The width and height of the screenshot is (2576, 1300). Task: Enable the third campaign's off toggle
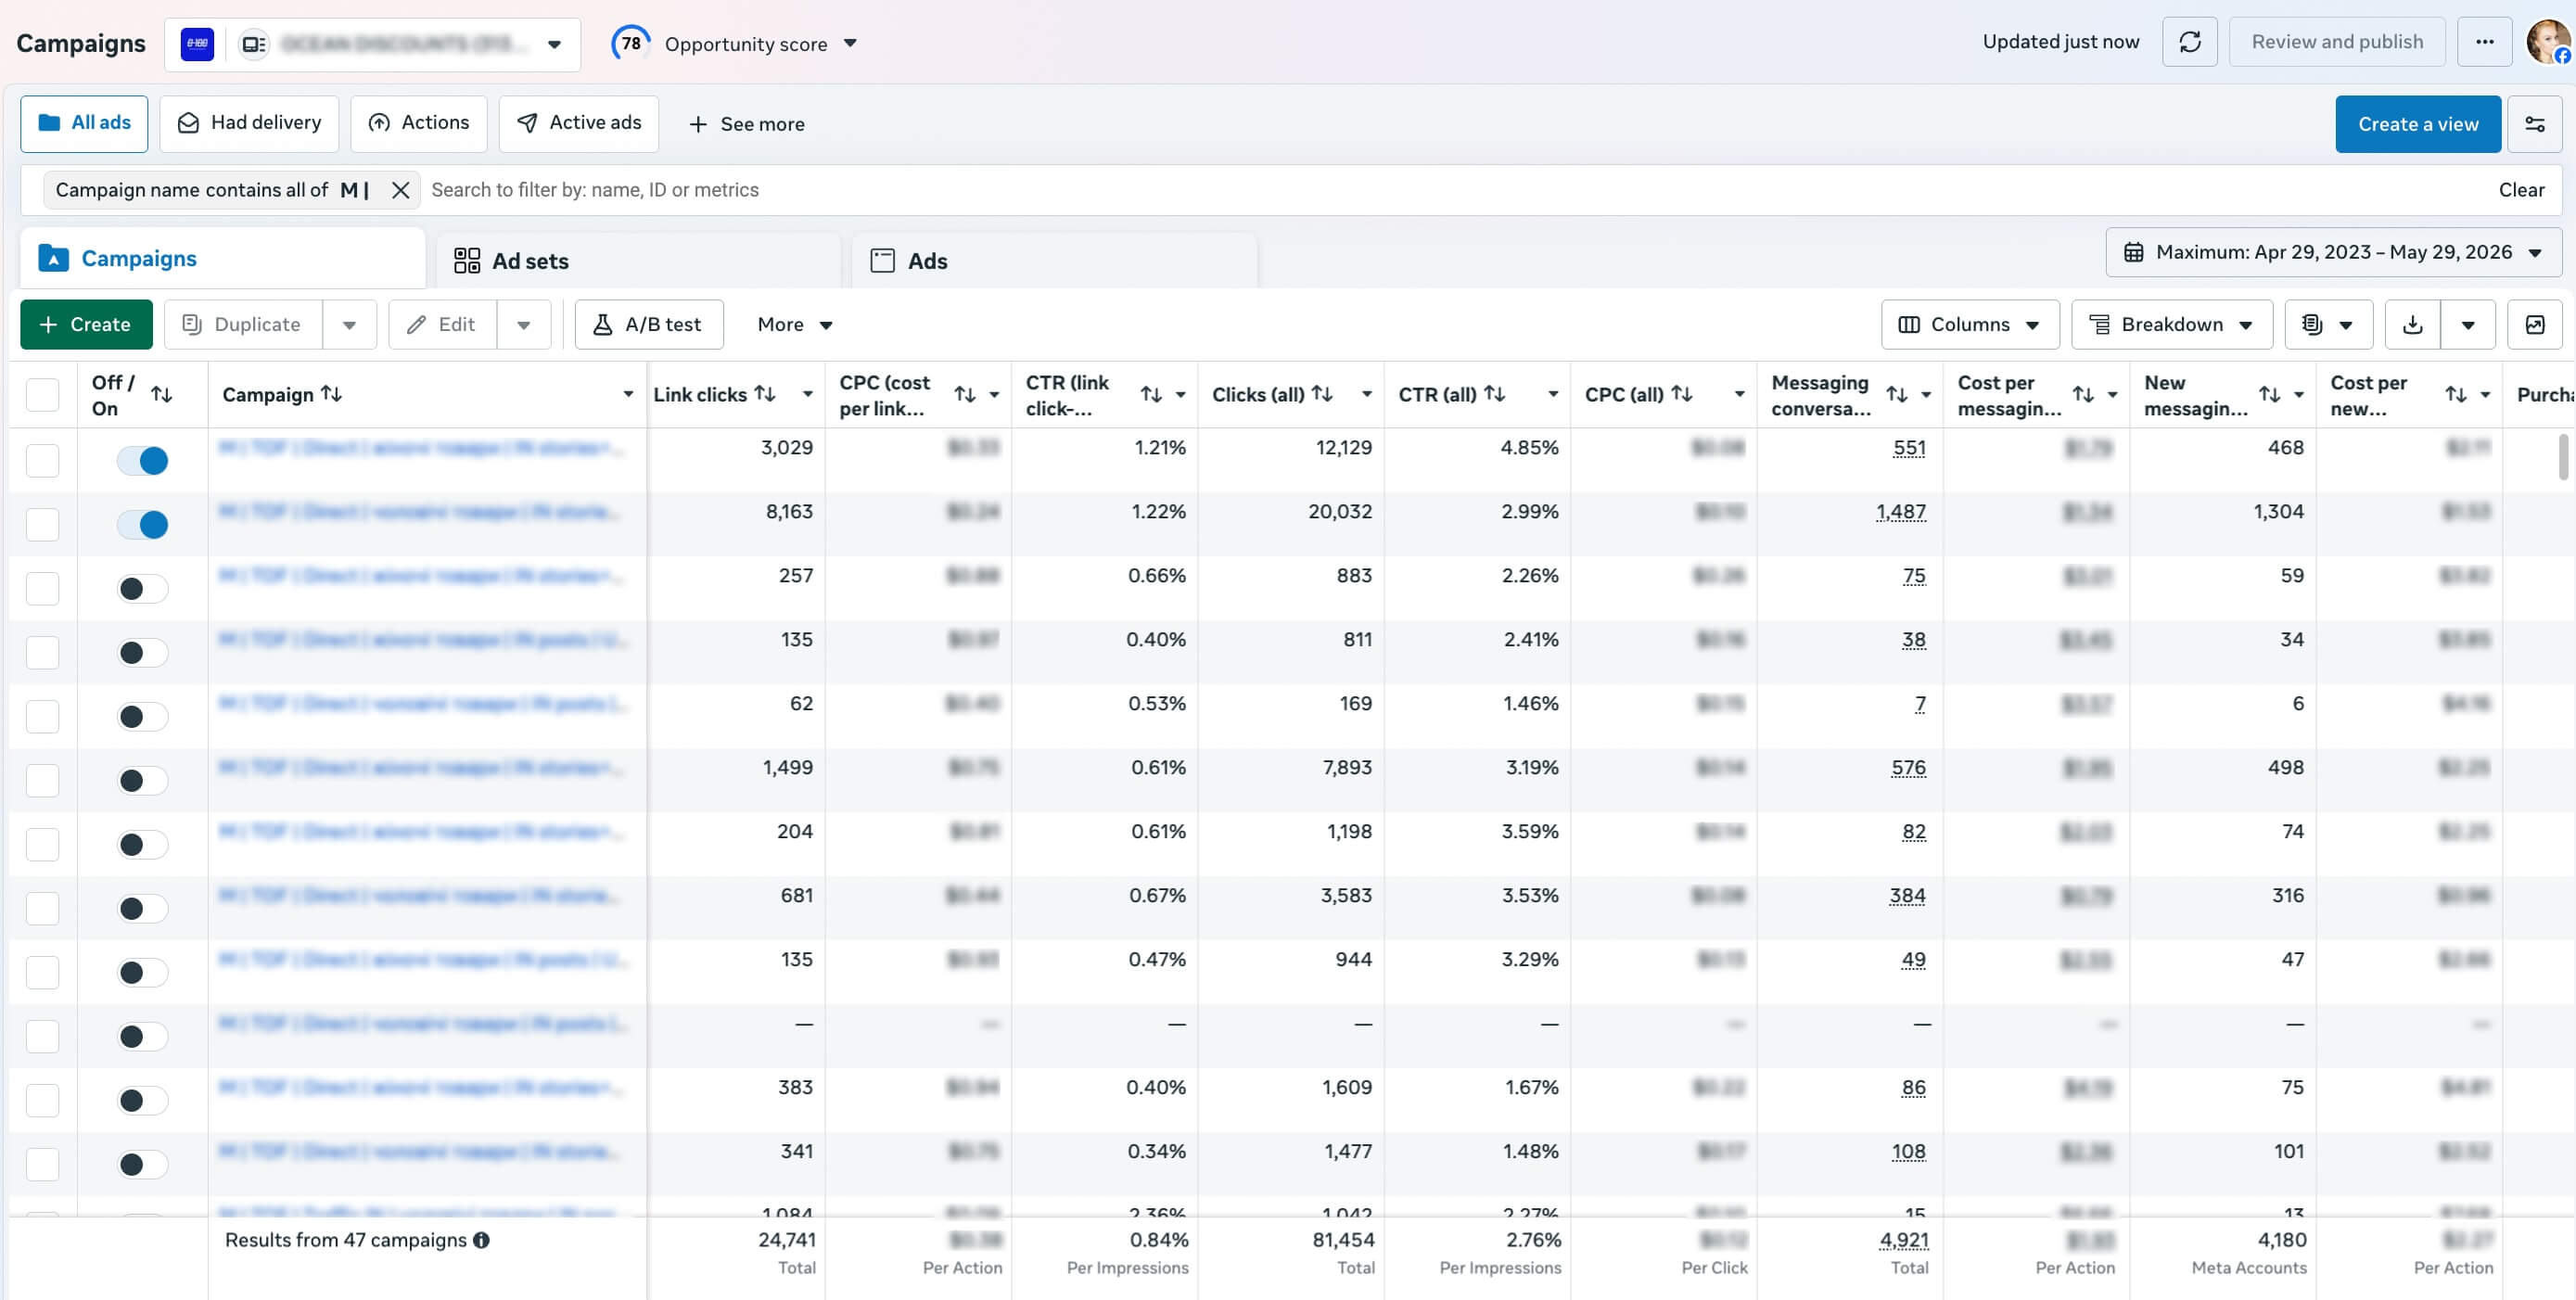[x=142, y=589]
